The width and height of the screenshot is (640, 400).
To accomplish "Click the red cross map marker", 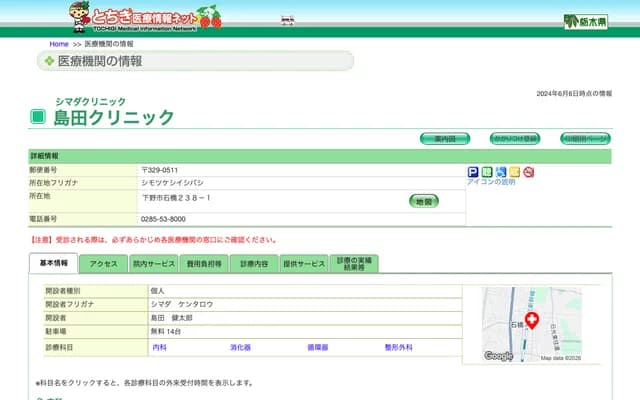I will [x=532, y=320].
